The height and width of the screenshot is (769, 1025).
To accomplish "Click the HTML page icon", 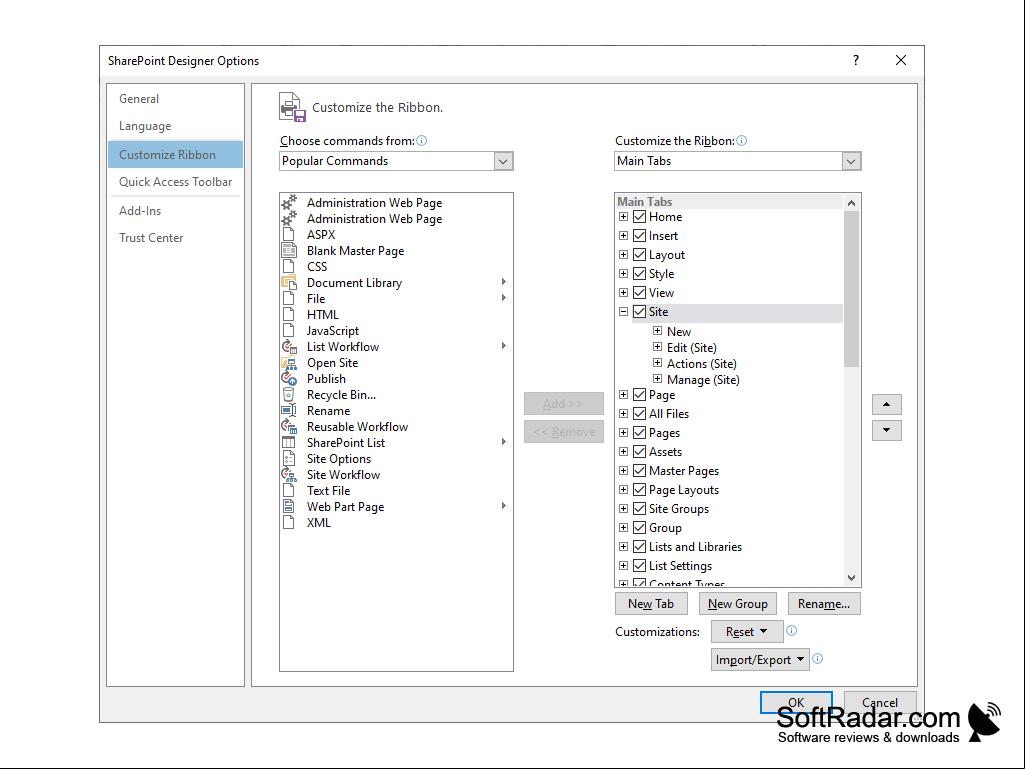I will click(289, 315).
